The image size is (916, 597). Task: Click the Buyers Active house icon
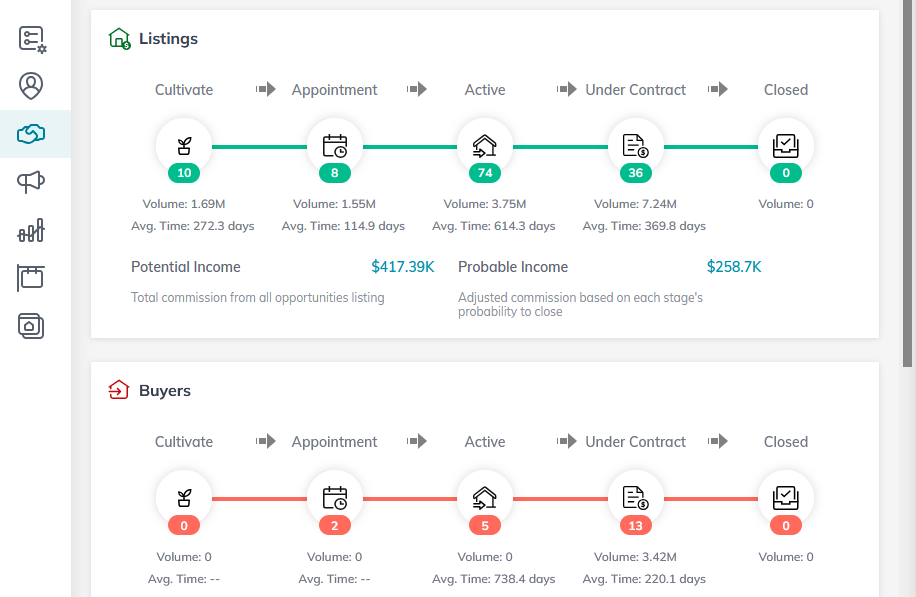tap(485, 498)
